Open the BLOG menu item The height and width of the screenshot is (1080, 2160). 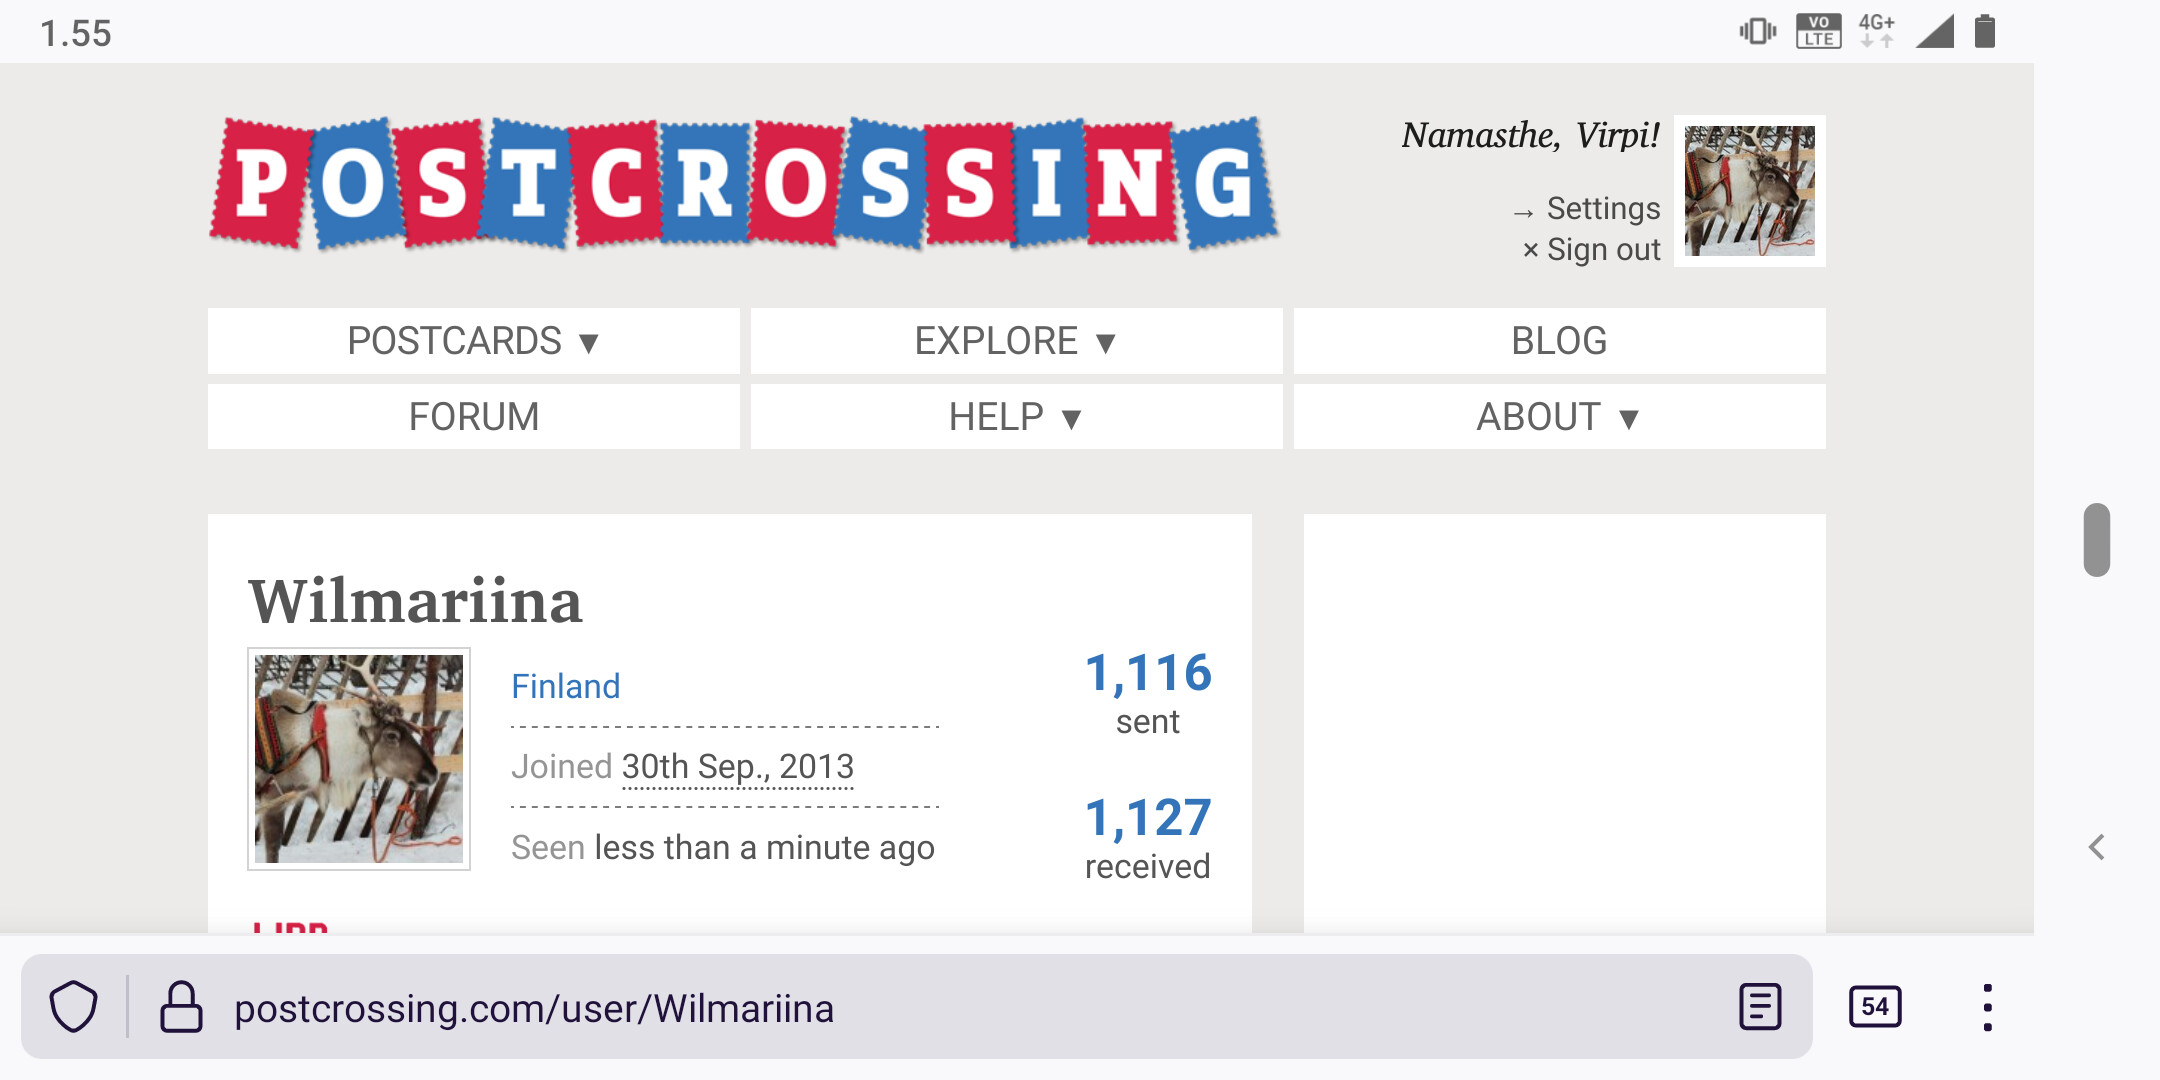click(x=1558, y=342)
